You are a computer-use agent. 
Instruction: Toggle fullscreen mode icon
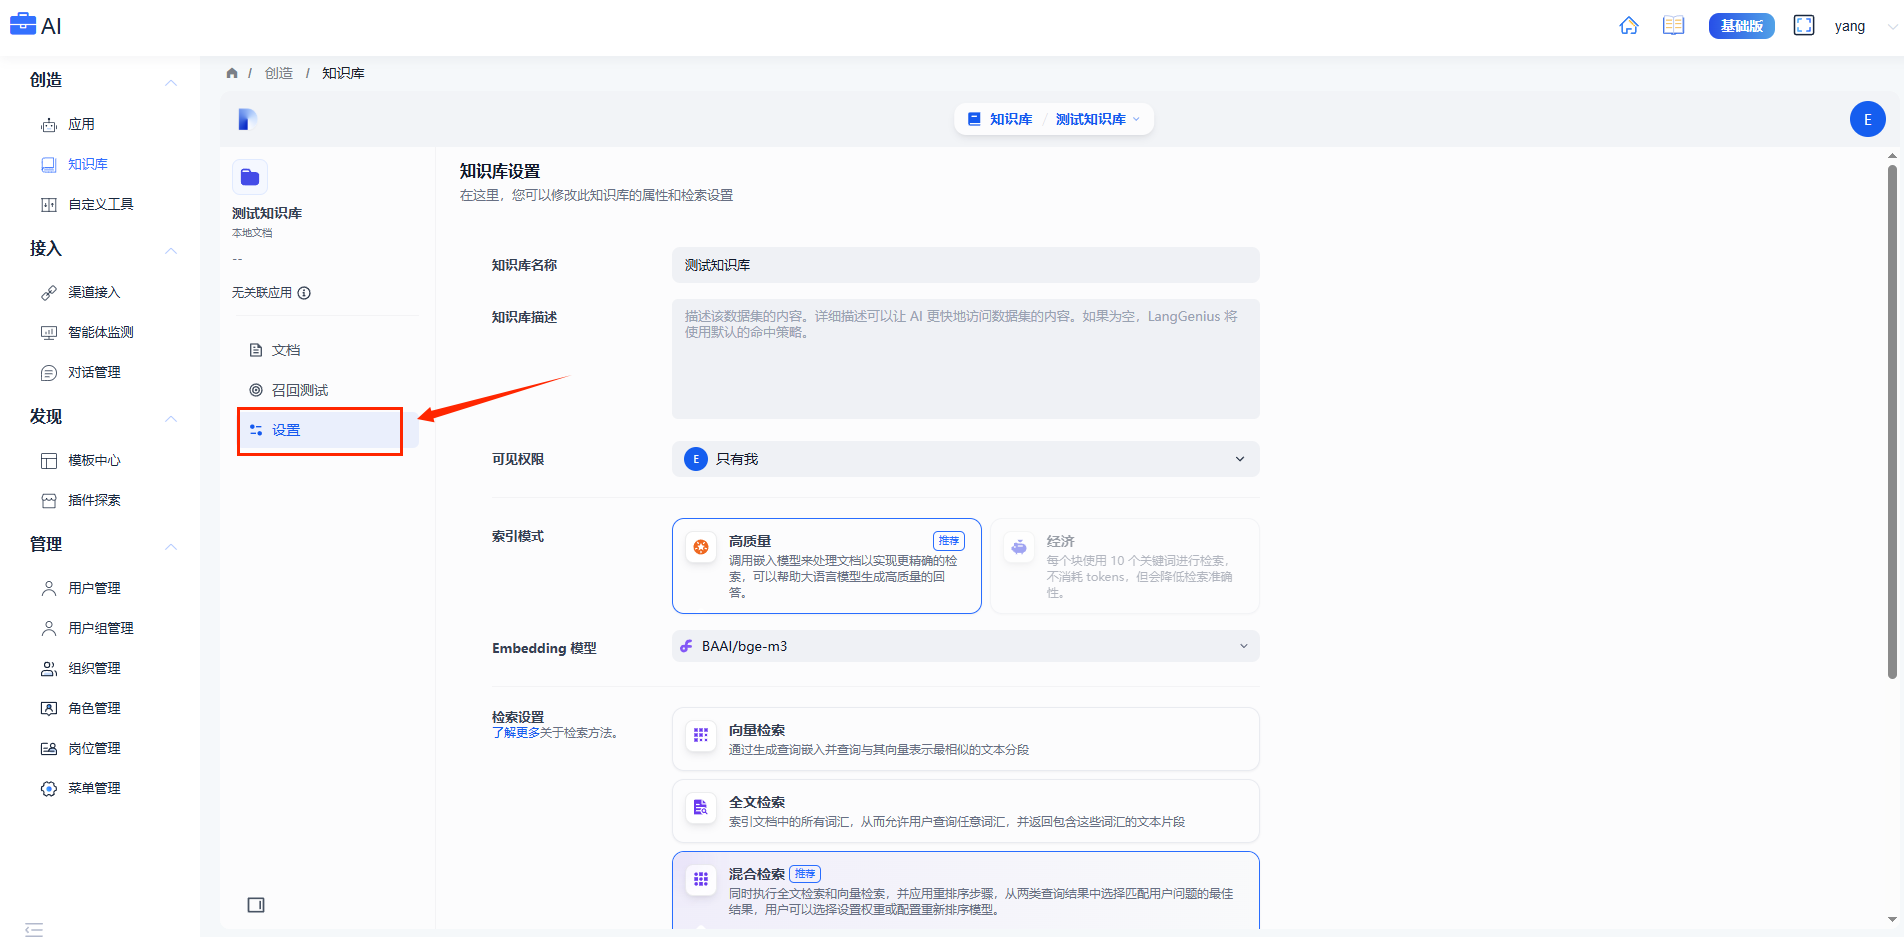click(1803, 26)
